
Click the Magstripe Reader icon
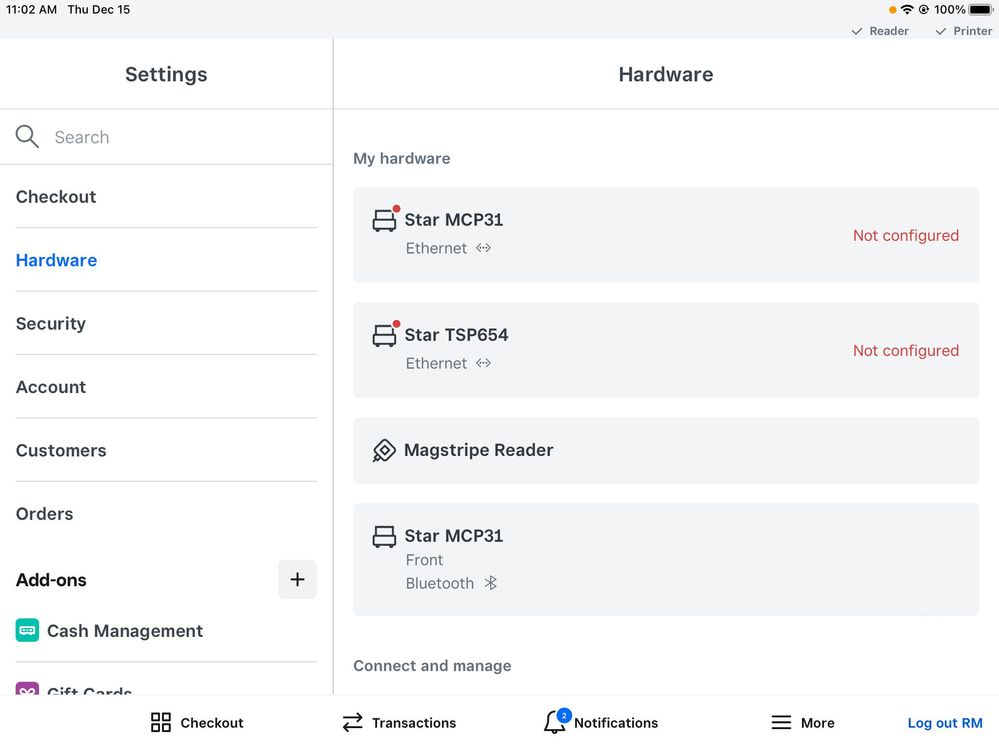[x=384, y=450]
